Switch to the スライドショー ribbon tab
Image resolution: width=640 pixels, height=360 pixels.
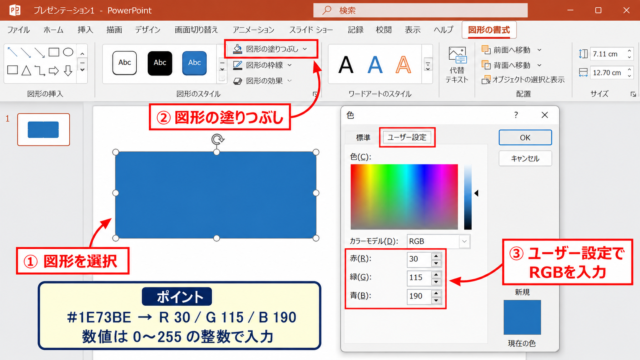coord(311,30)
